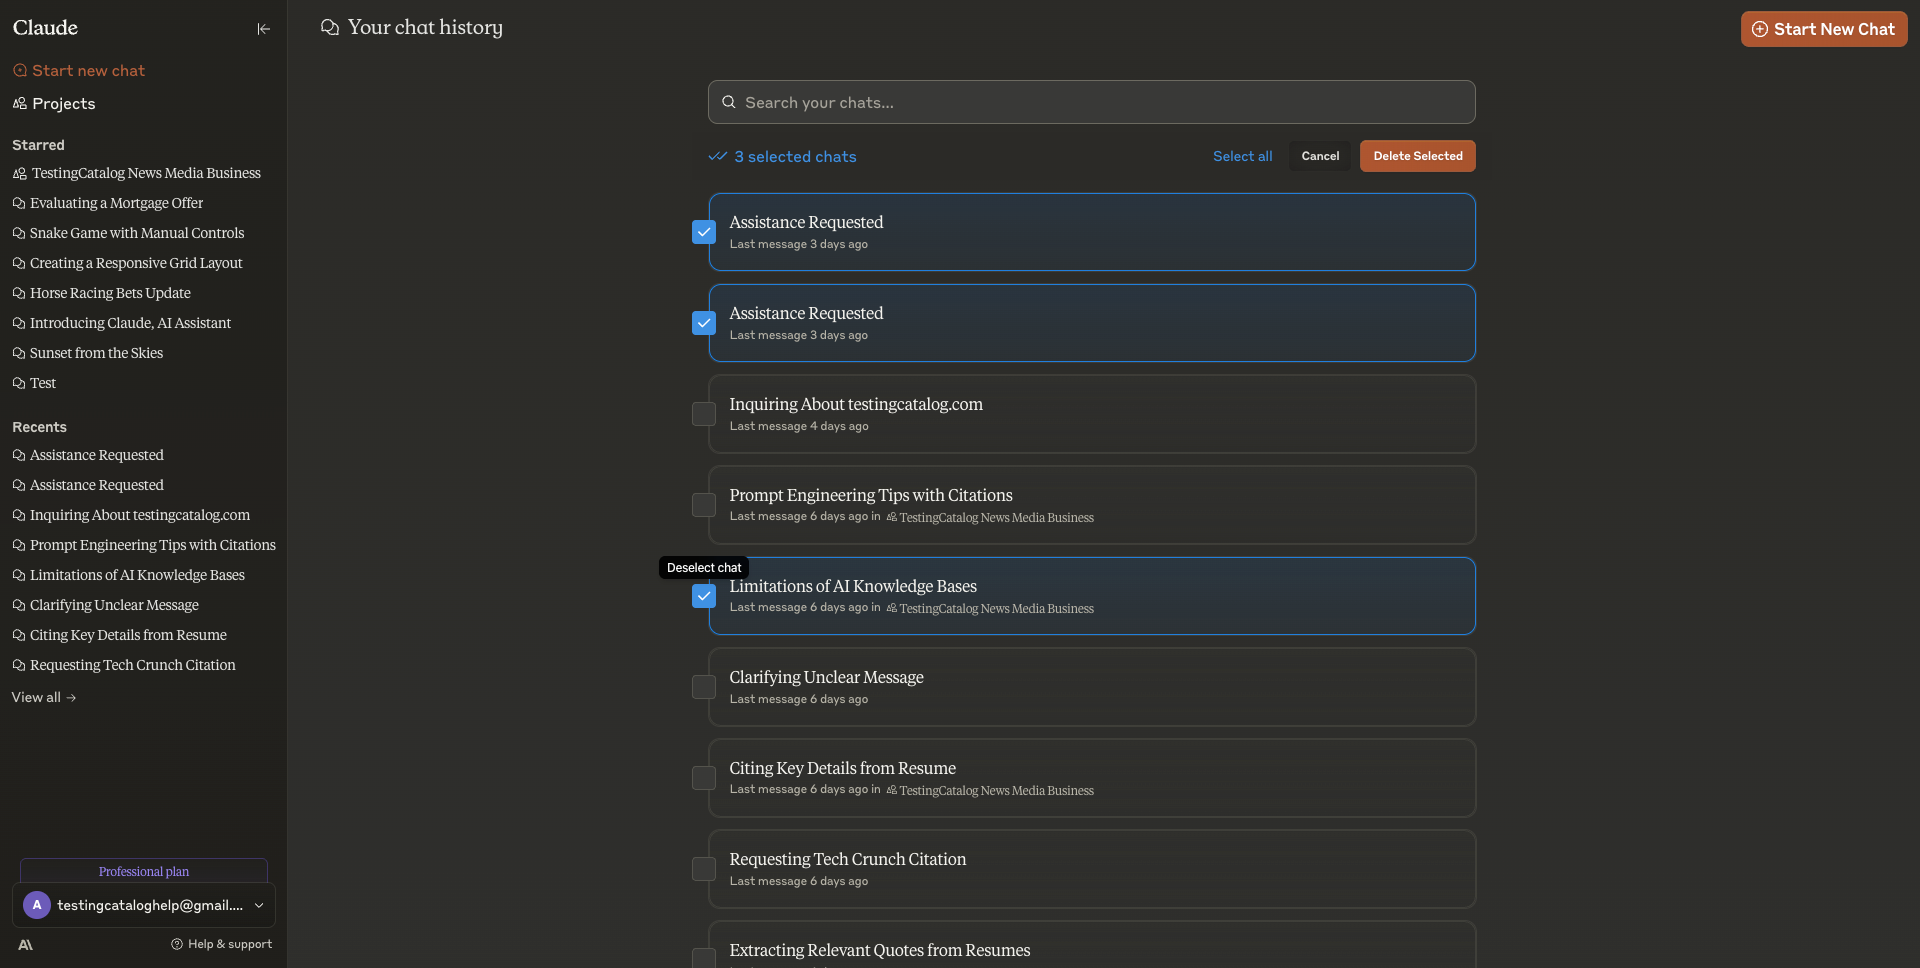Screen dimensions: 1920x968
Task: Click the project icon beside starred 'TestingCatalog News Media Business'
Action: pyautogui.click(x=19, y=173)
